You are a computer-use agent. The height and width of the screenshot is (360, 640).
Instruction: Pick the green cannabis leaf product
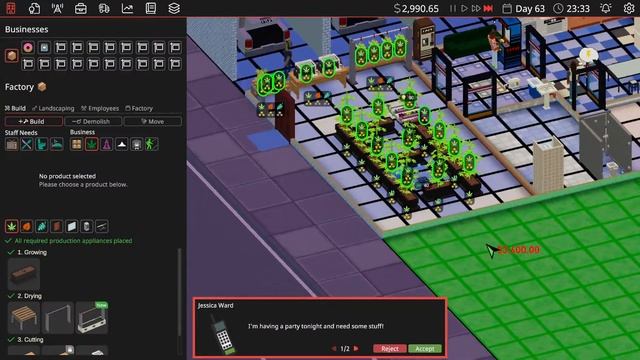point(11,226)
